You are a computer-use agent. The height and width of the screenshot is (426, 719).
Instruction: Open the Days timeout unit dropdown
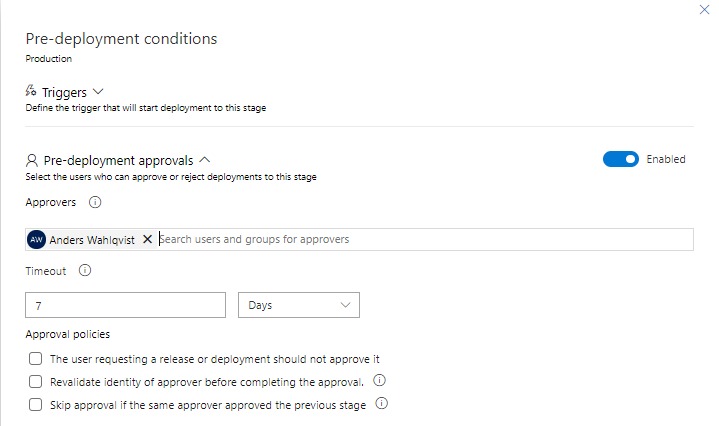(x=298, y=305)
